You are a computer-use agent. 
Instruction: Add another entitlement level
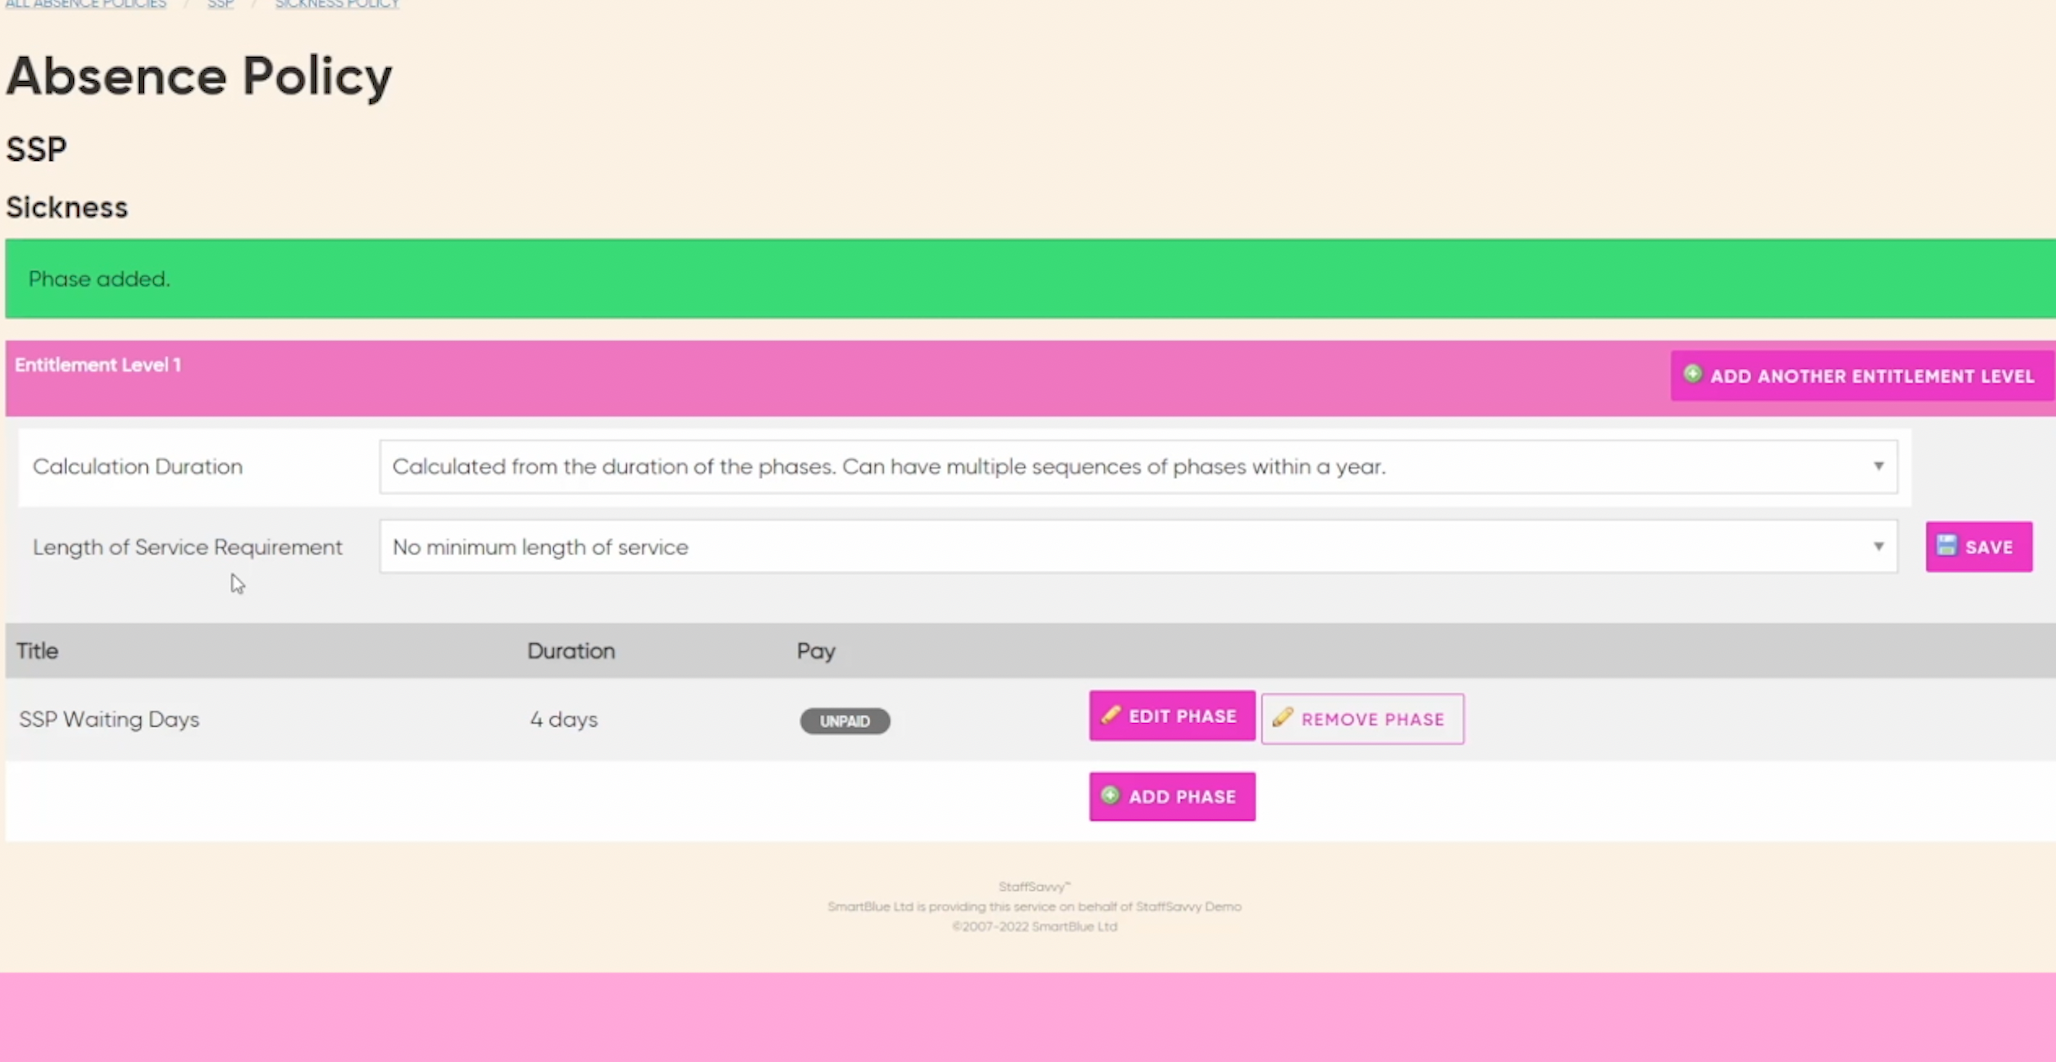pyautogui.click(x=1862, y=376)
